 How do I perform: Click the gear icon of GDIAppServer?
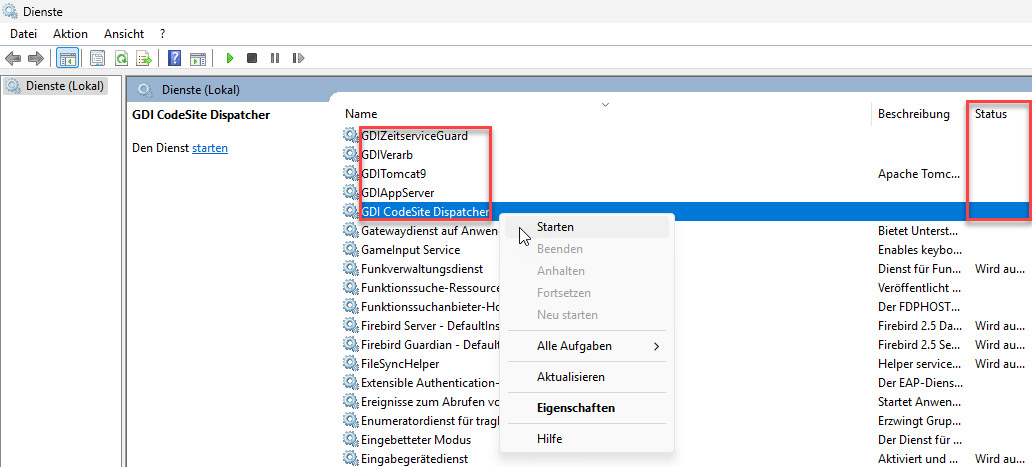pos(351,193)
